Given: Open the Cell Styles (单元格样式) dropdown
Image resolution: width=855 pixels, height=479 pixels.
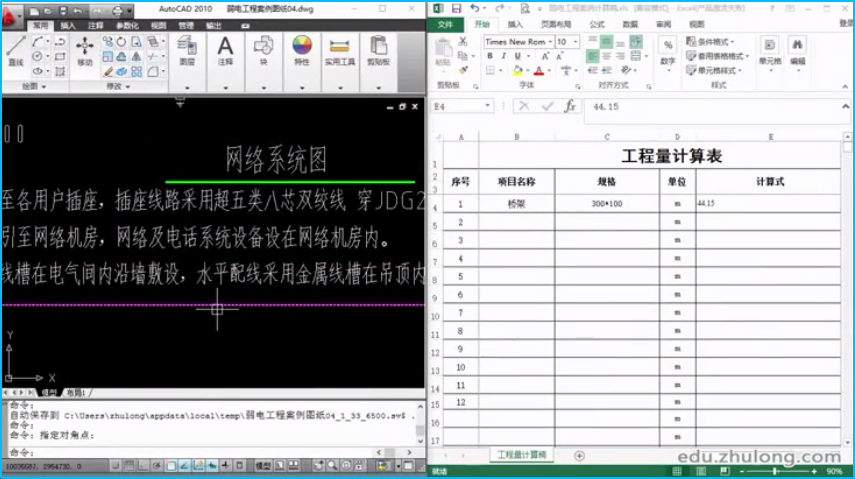Looking at the screenshot, I should [714, 70].
